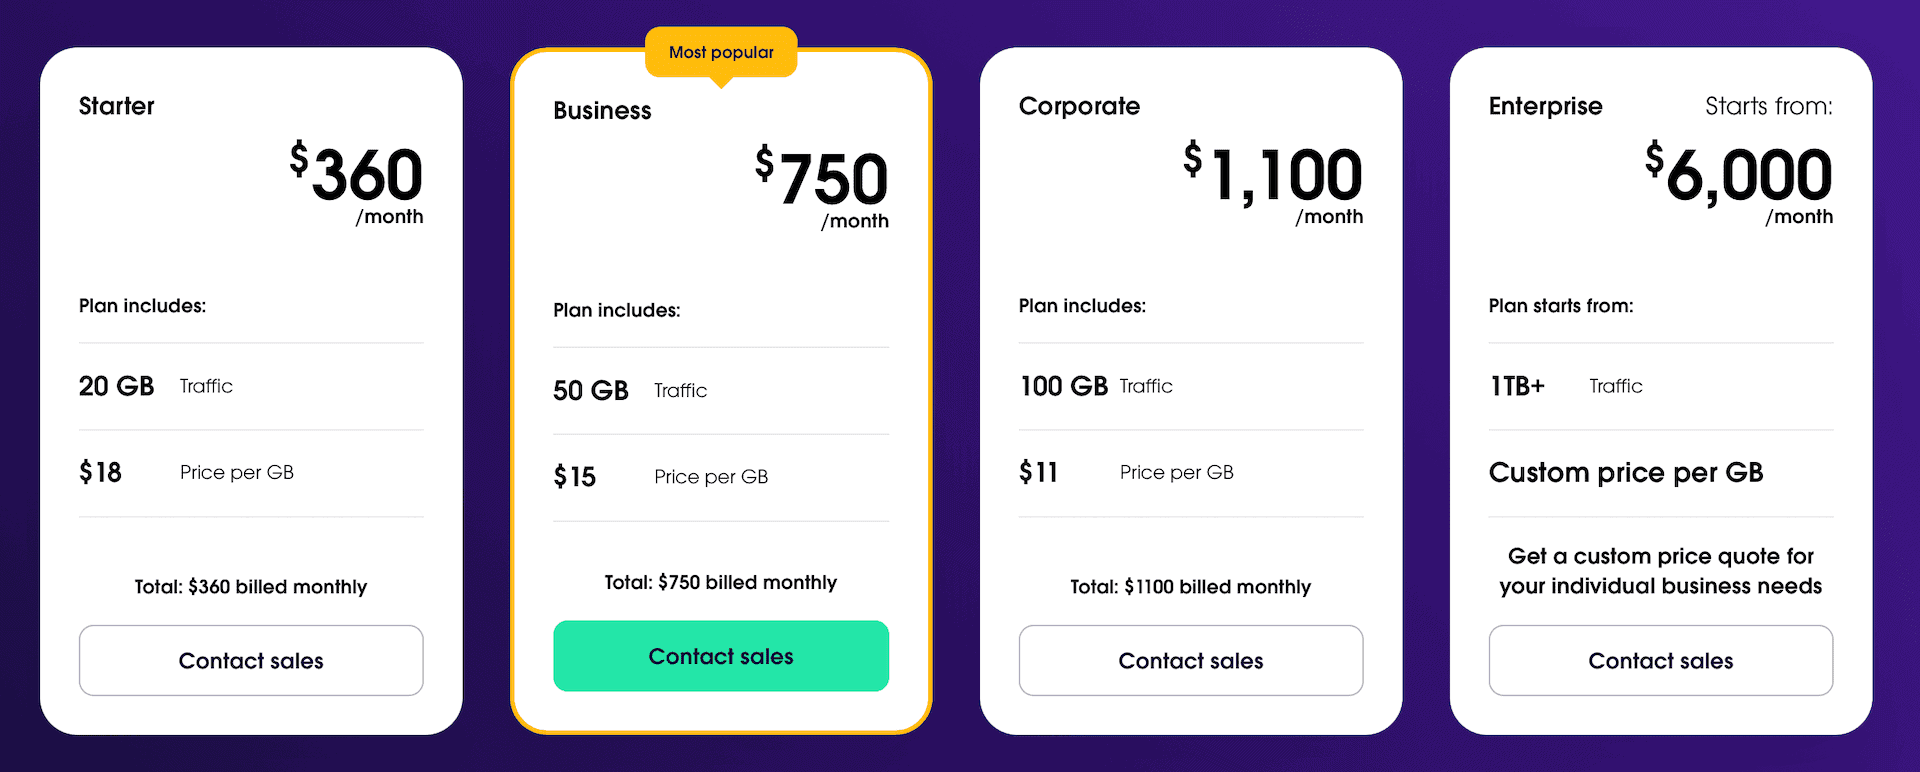1920x772 pixels.
Task: Click the $750 per month price
Action: point(822,188)
